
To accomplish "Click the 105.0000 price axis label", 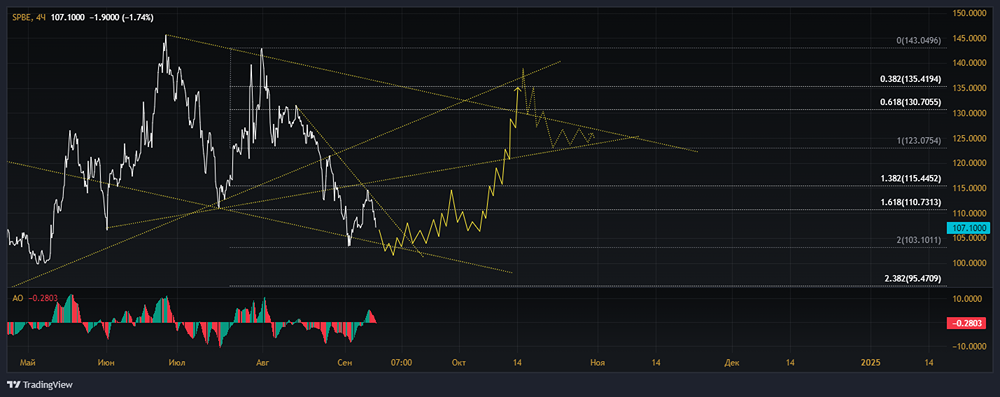I will point(969,238).
